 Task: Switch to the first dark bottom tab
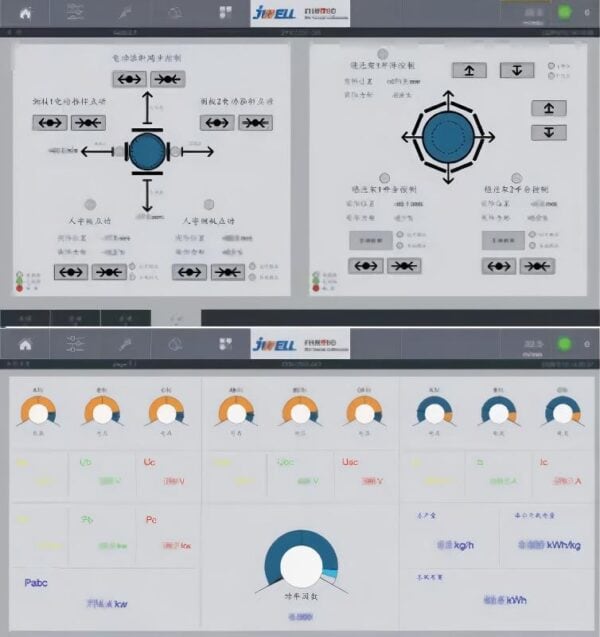[x=25, y=318]
